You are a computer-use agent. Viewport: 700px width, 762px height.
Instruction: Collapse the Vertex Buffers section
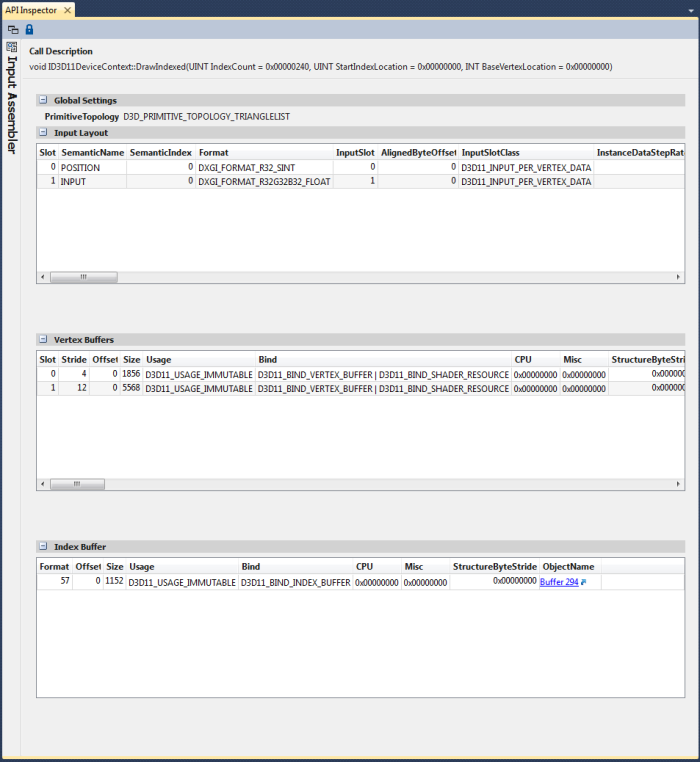[x=42, y=340]
